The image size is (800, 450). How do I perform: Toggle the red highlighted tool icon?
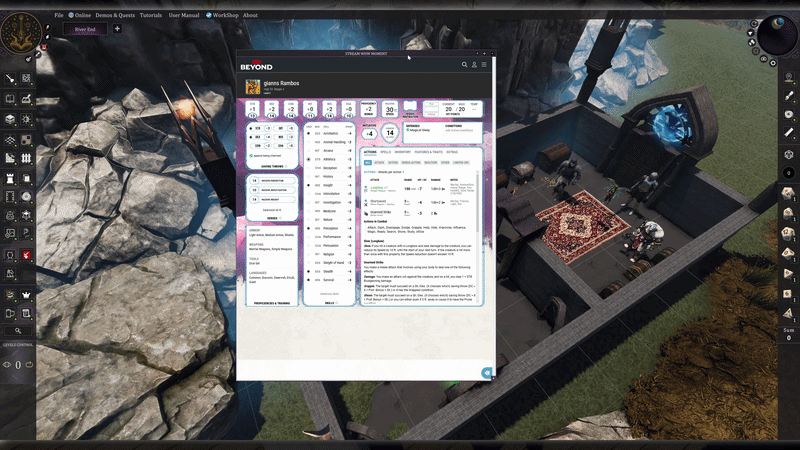(x=26, y=255)
